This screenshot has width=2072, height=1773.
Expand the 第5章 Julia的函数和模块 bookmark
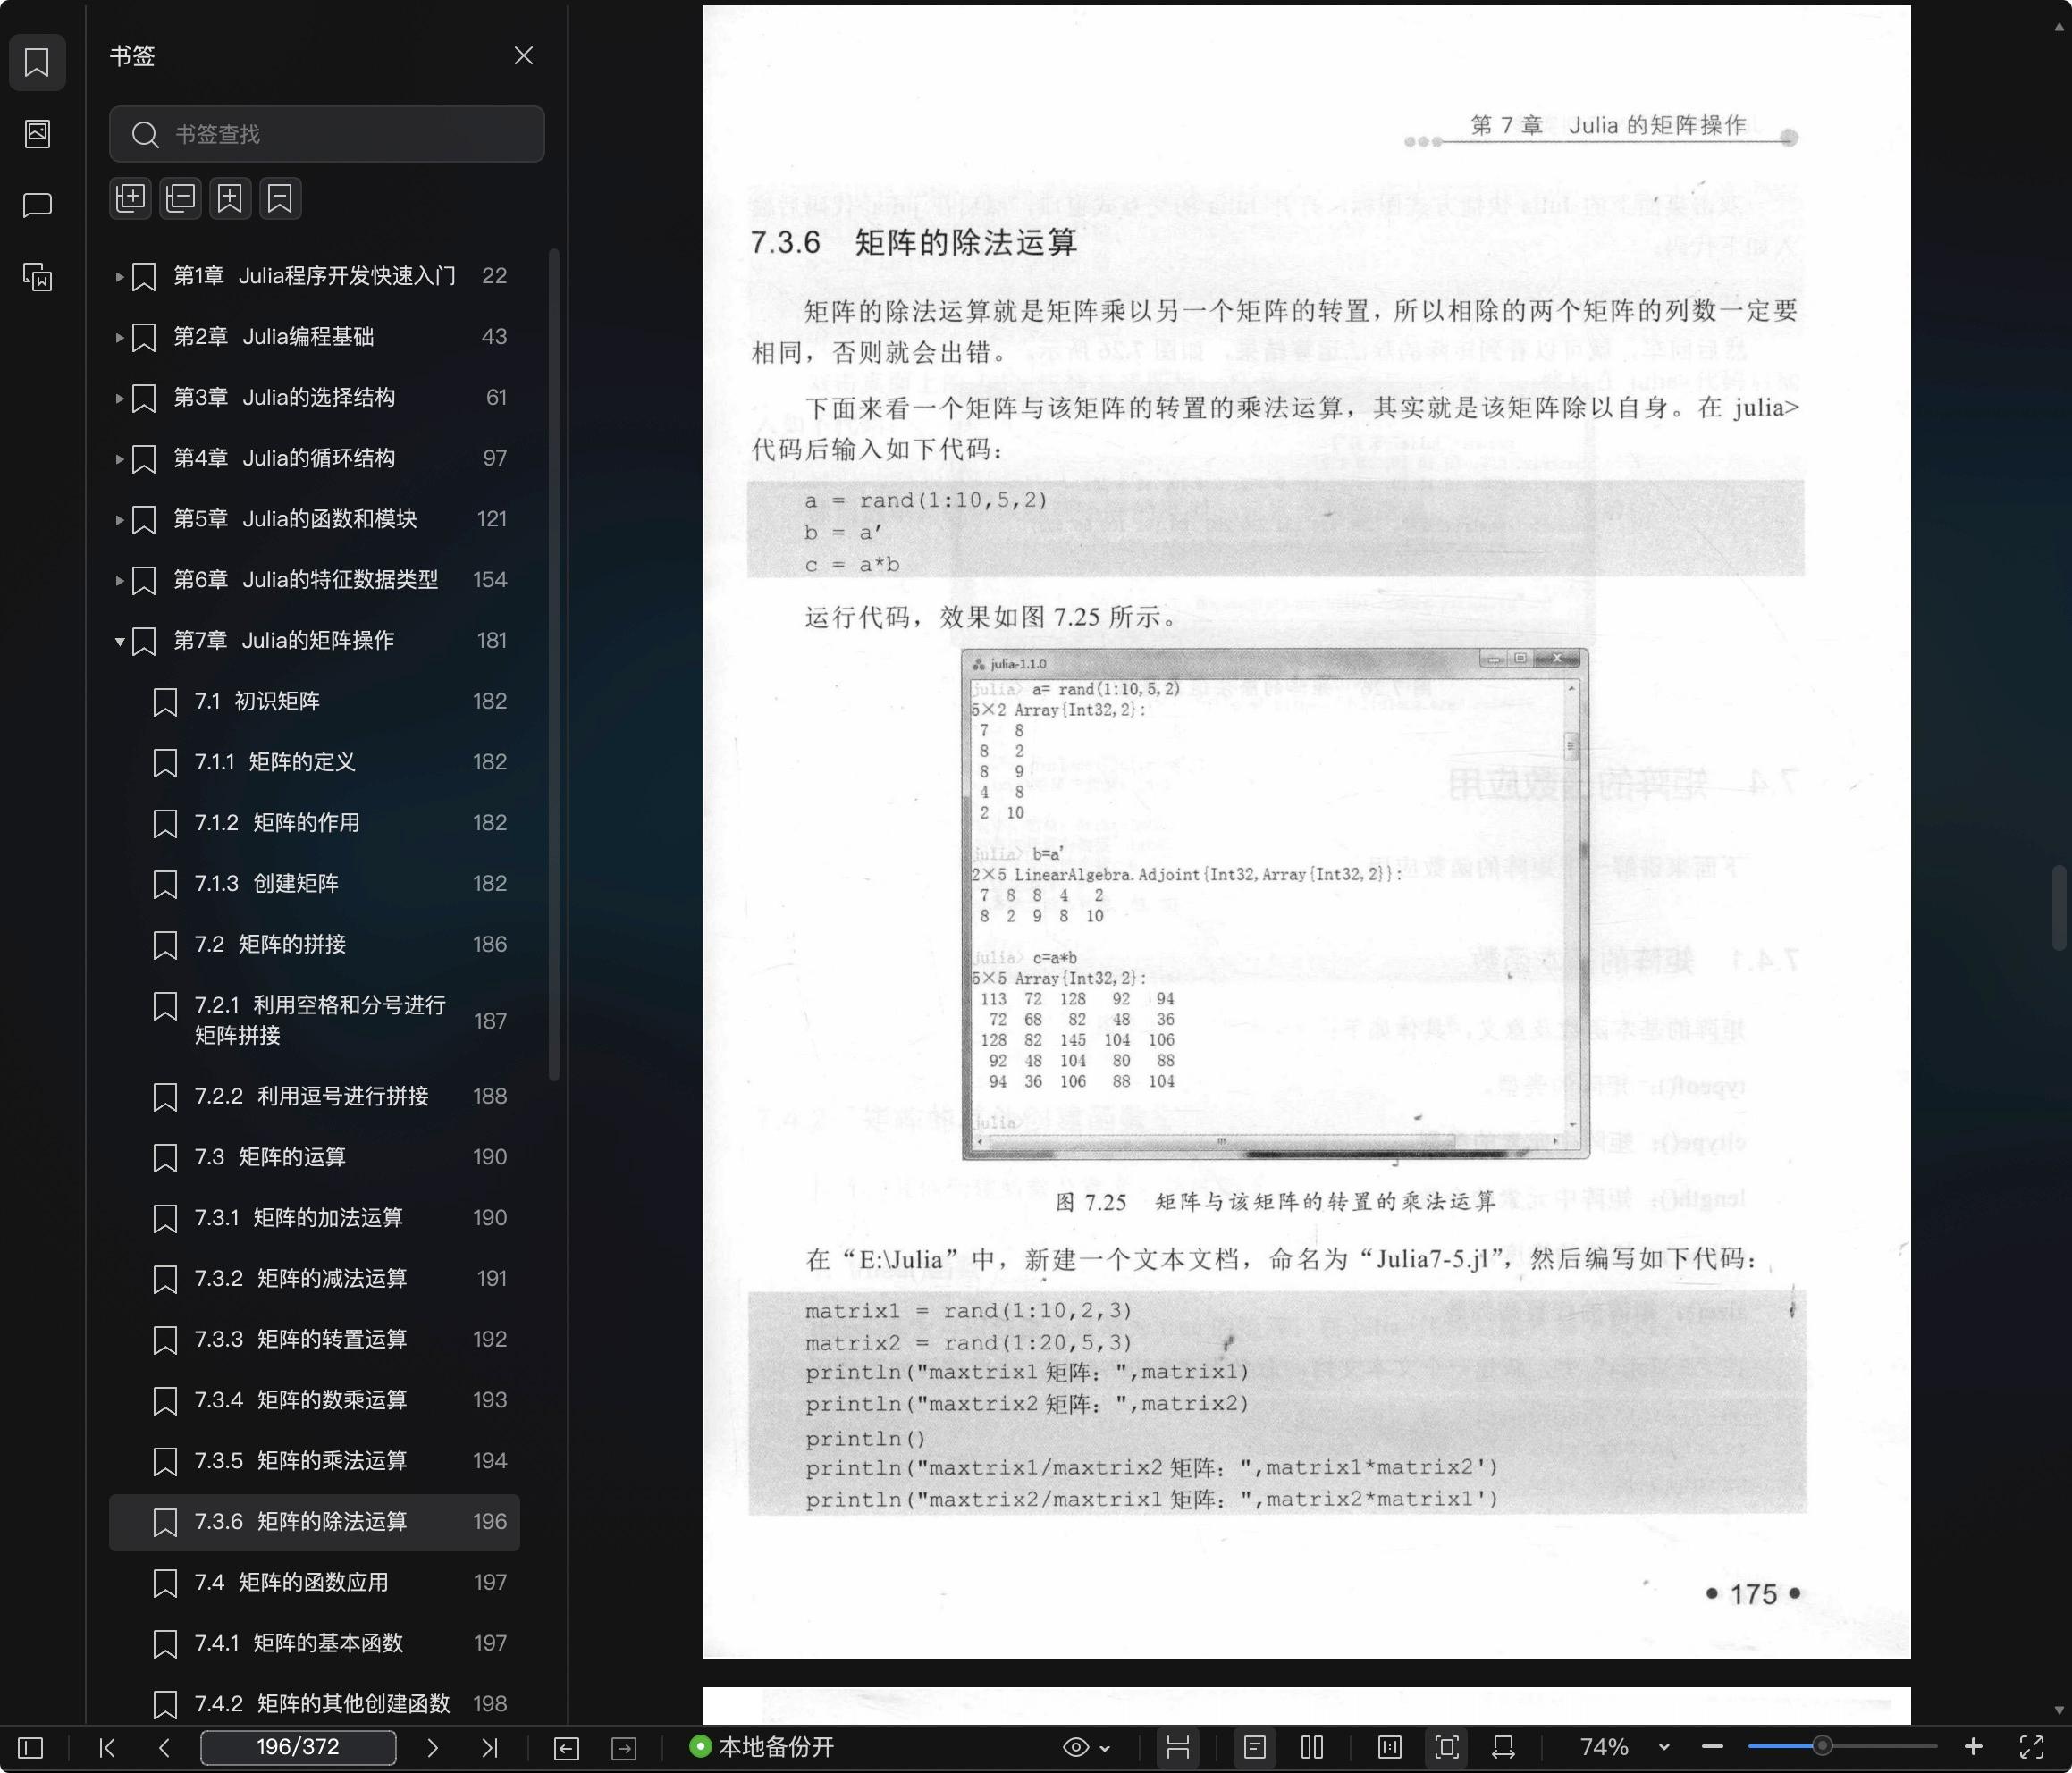coord(119,519)
